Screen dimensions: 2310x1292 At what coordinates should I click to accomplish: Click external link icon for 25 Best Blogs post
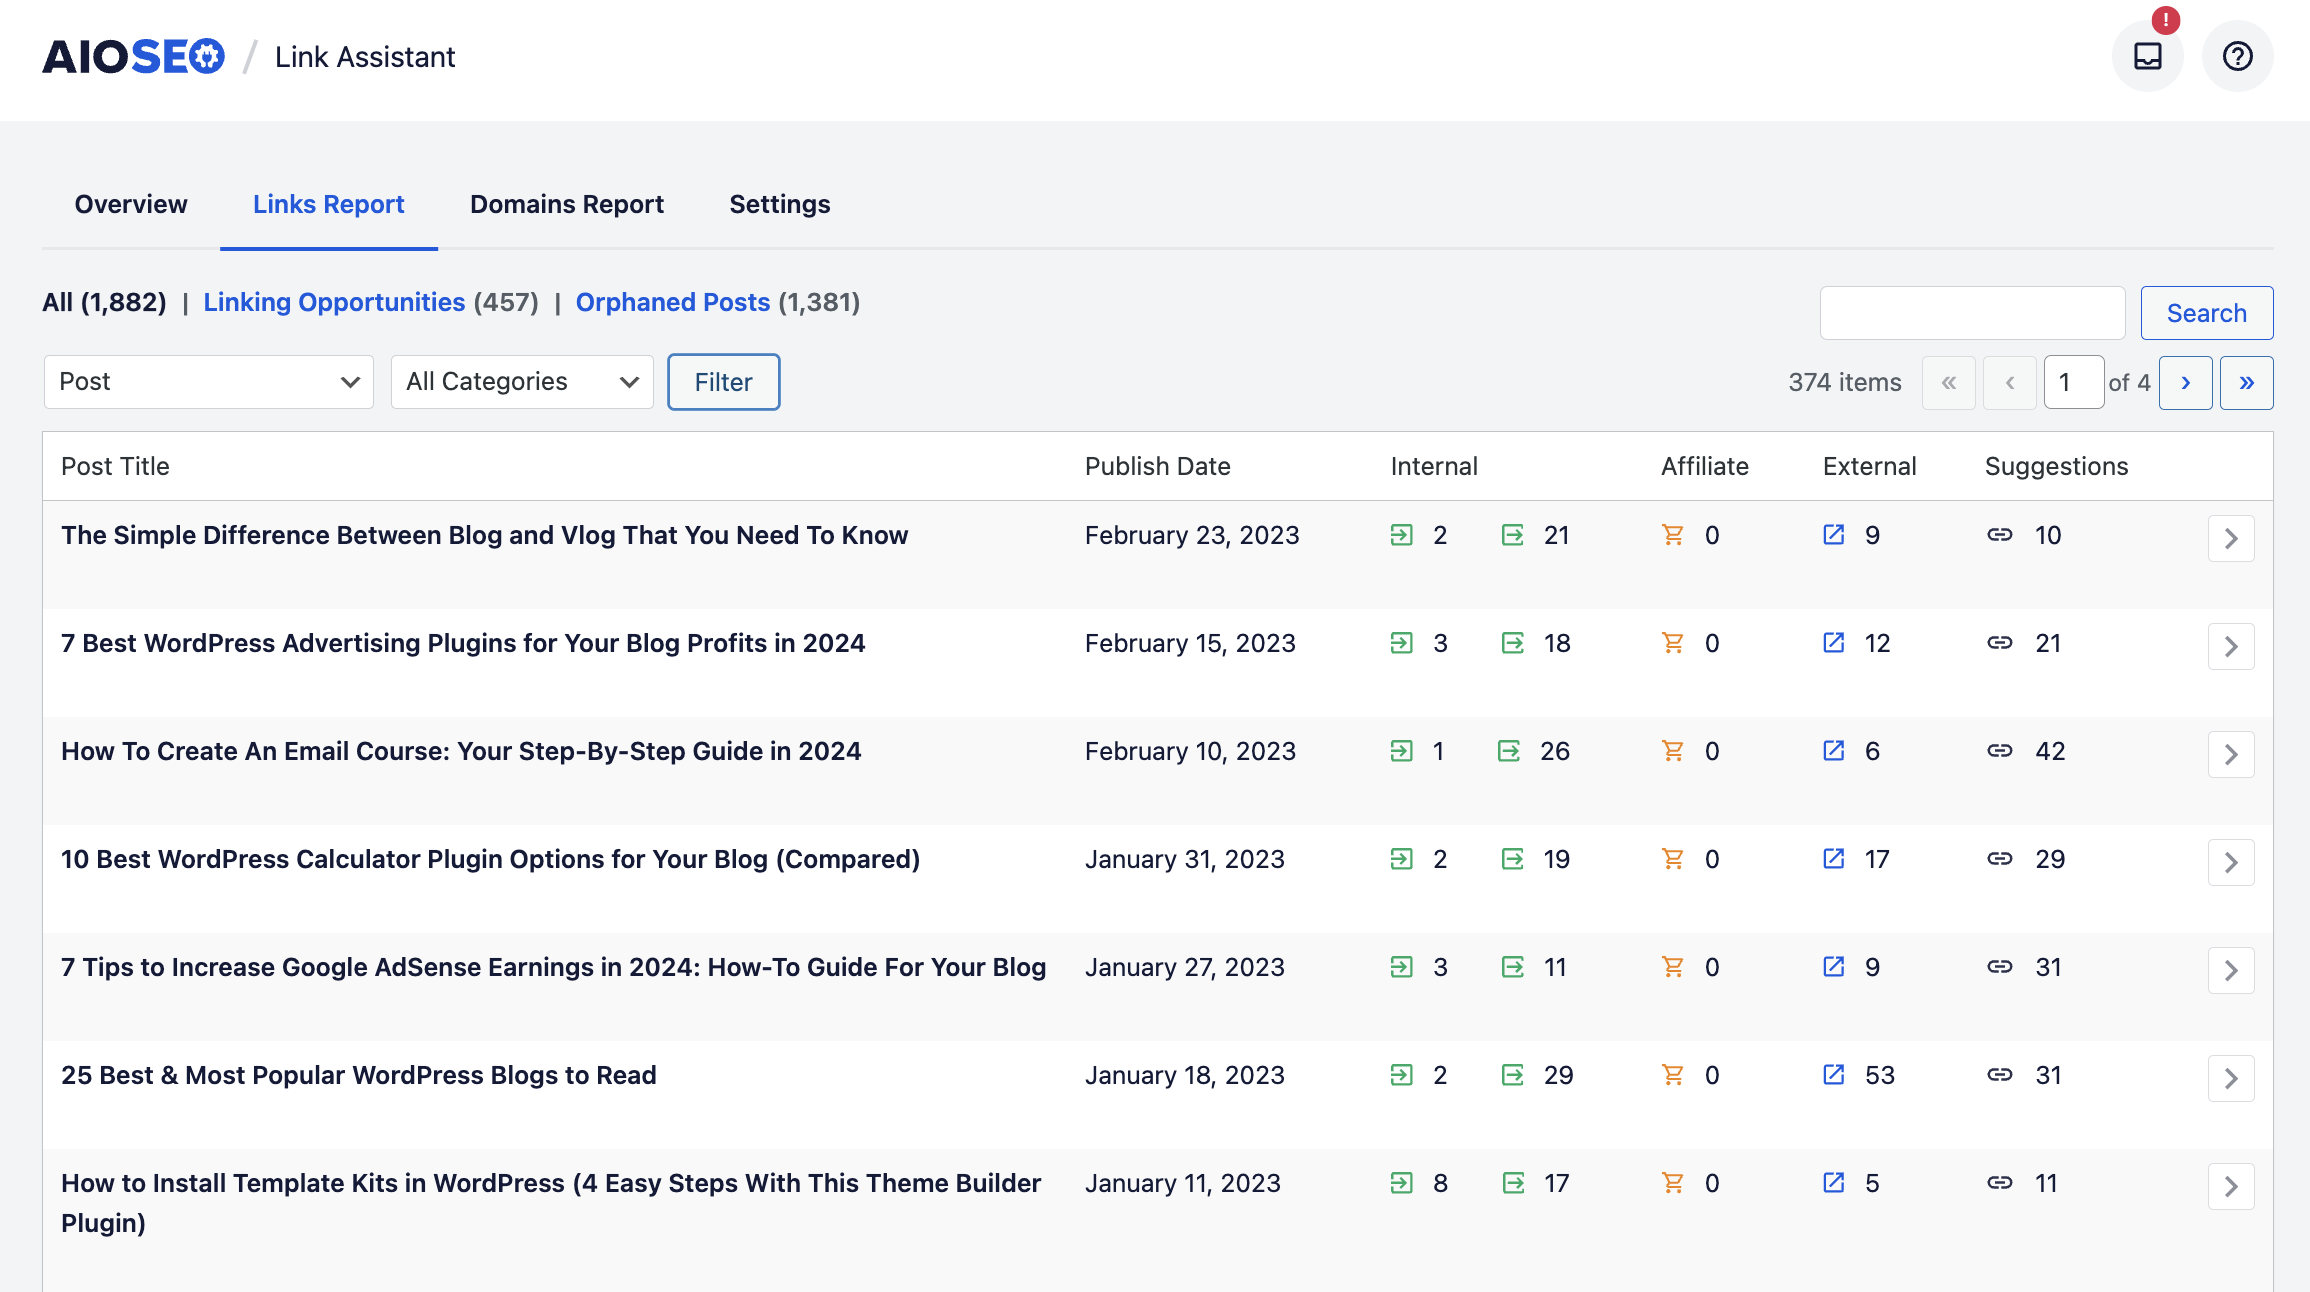[x=1833, y=1075]
